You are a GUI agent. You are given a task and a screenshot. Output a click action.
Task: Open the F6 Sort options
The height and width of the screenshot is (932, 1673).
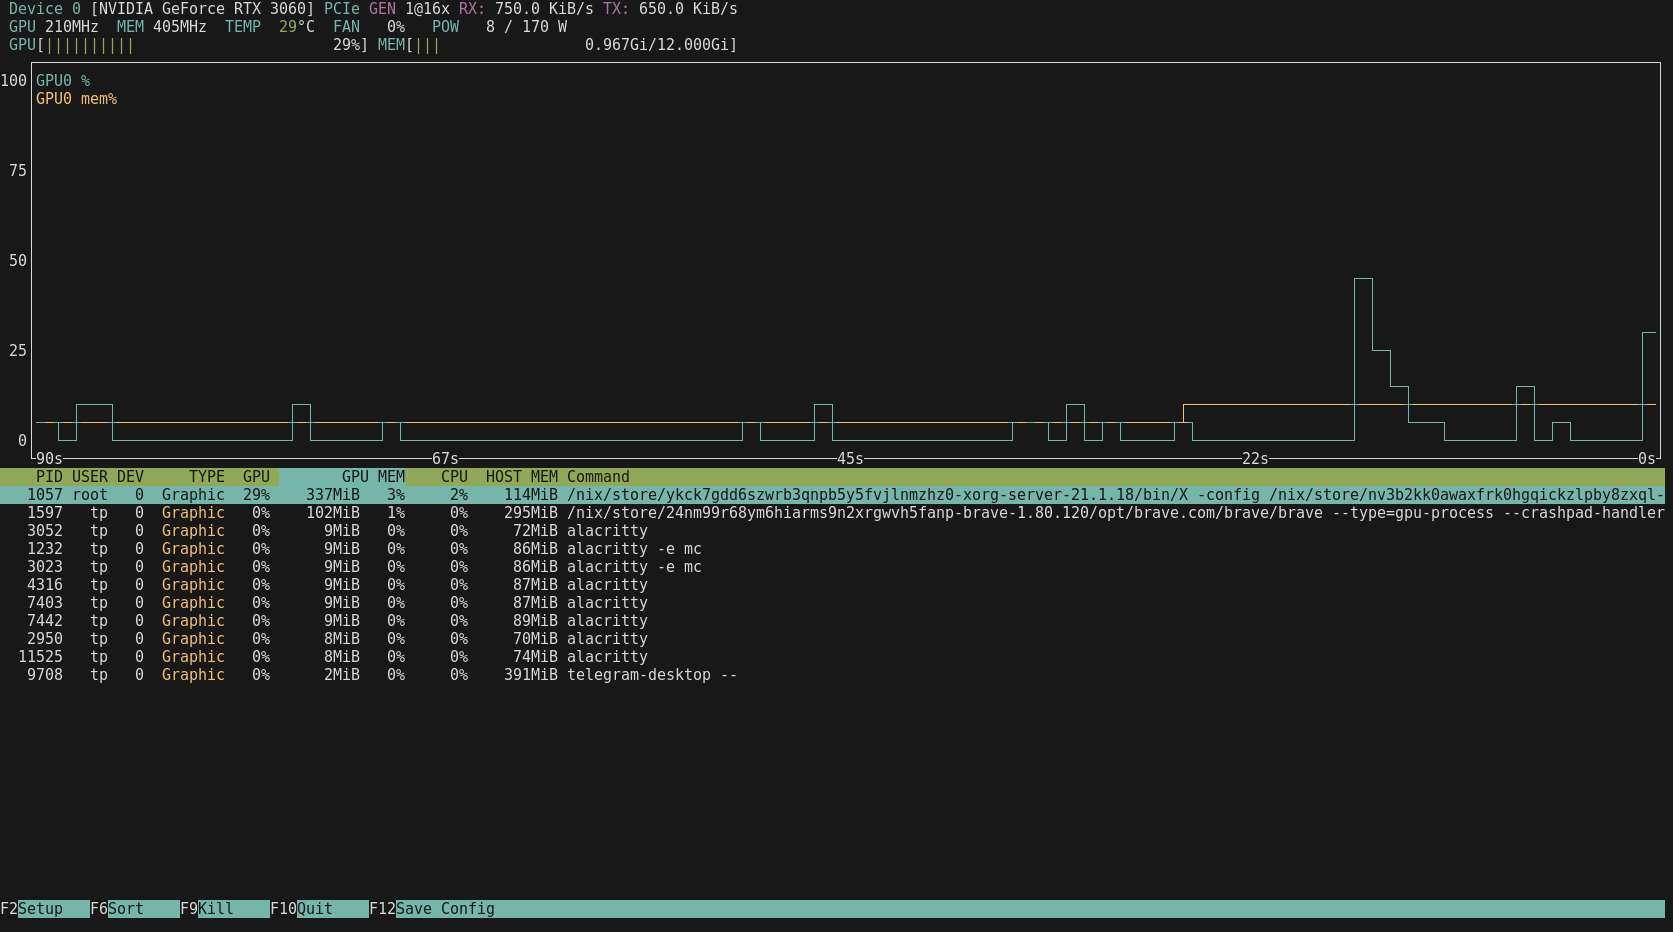[125, 909]
